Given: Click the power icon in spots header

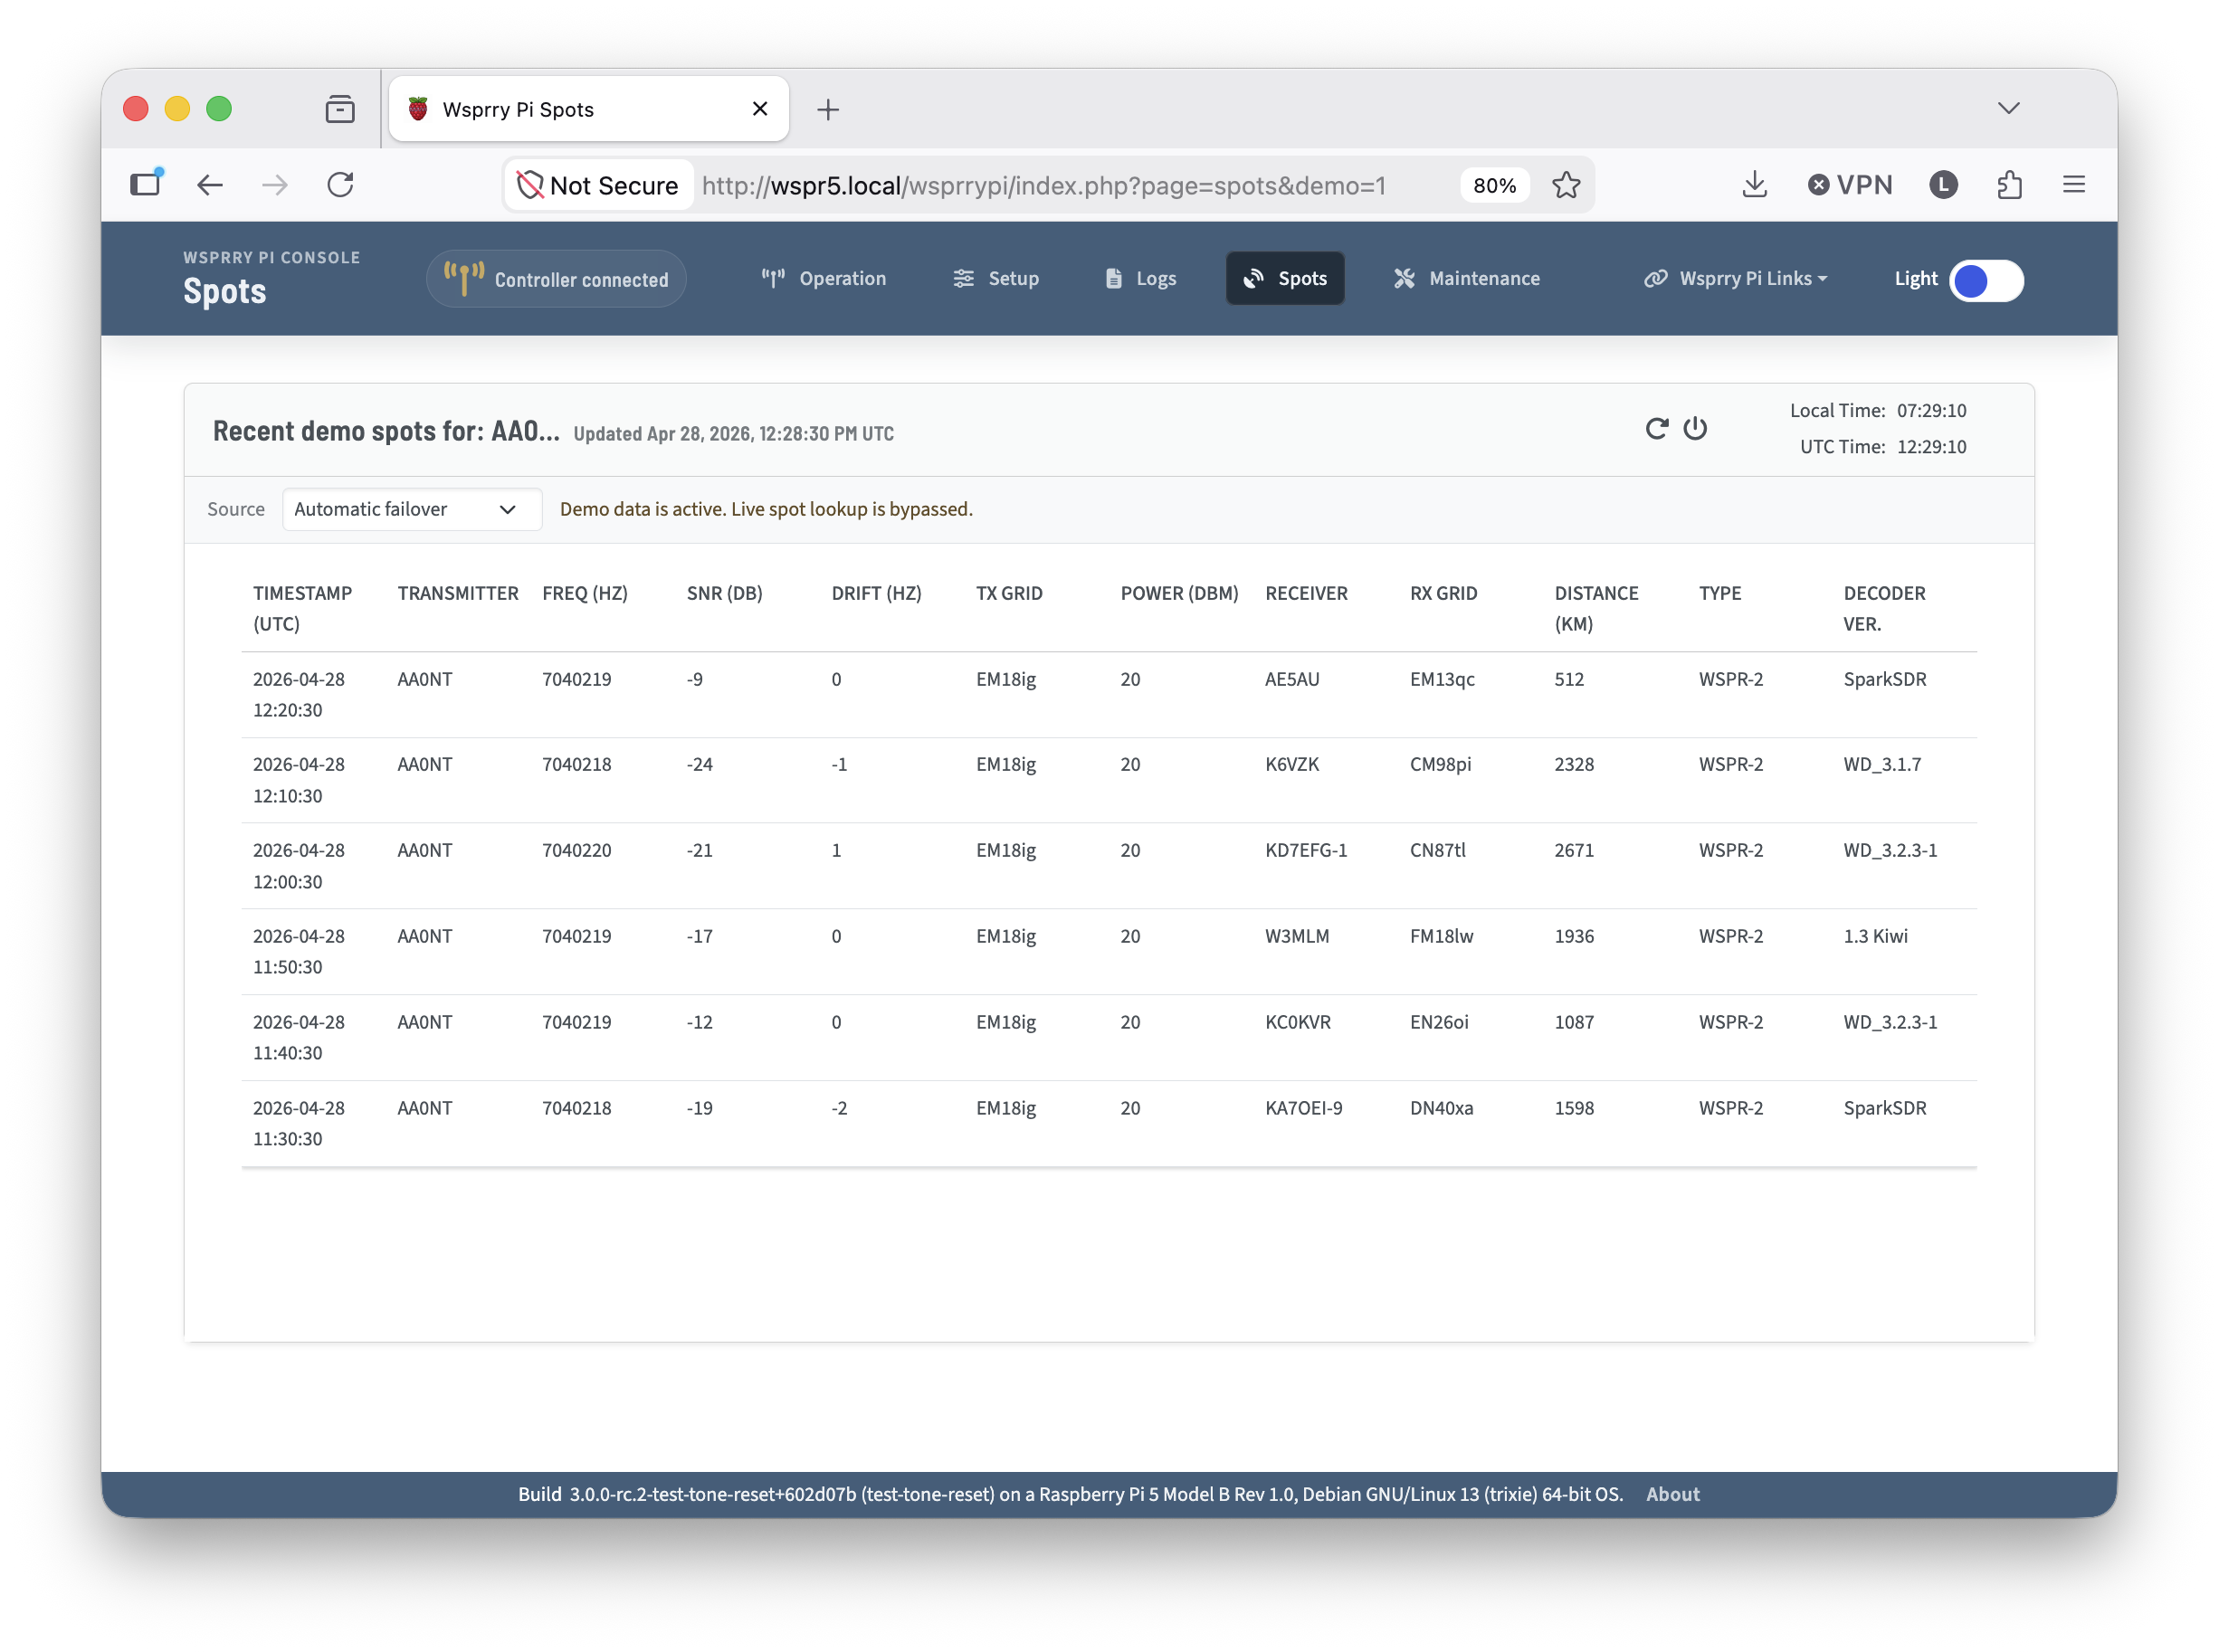Looking at the screenshot, I should (x=1695, y=429).
